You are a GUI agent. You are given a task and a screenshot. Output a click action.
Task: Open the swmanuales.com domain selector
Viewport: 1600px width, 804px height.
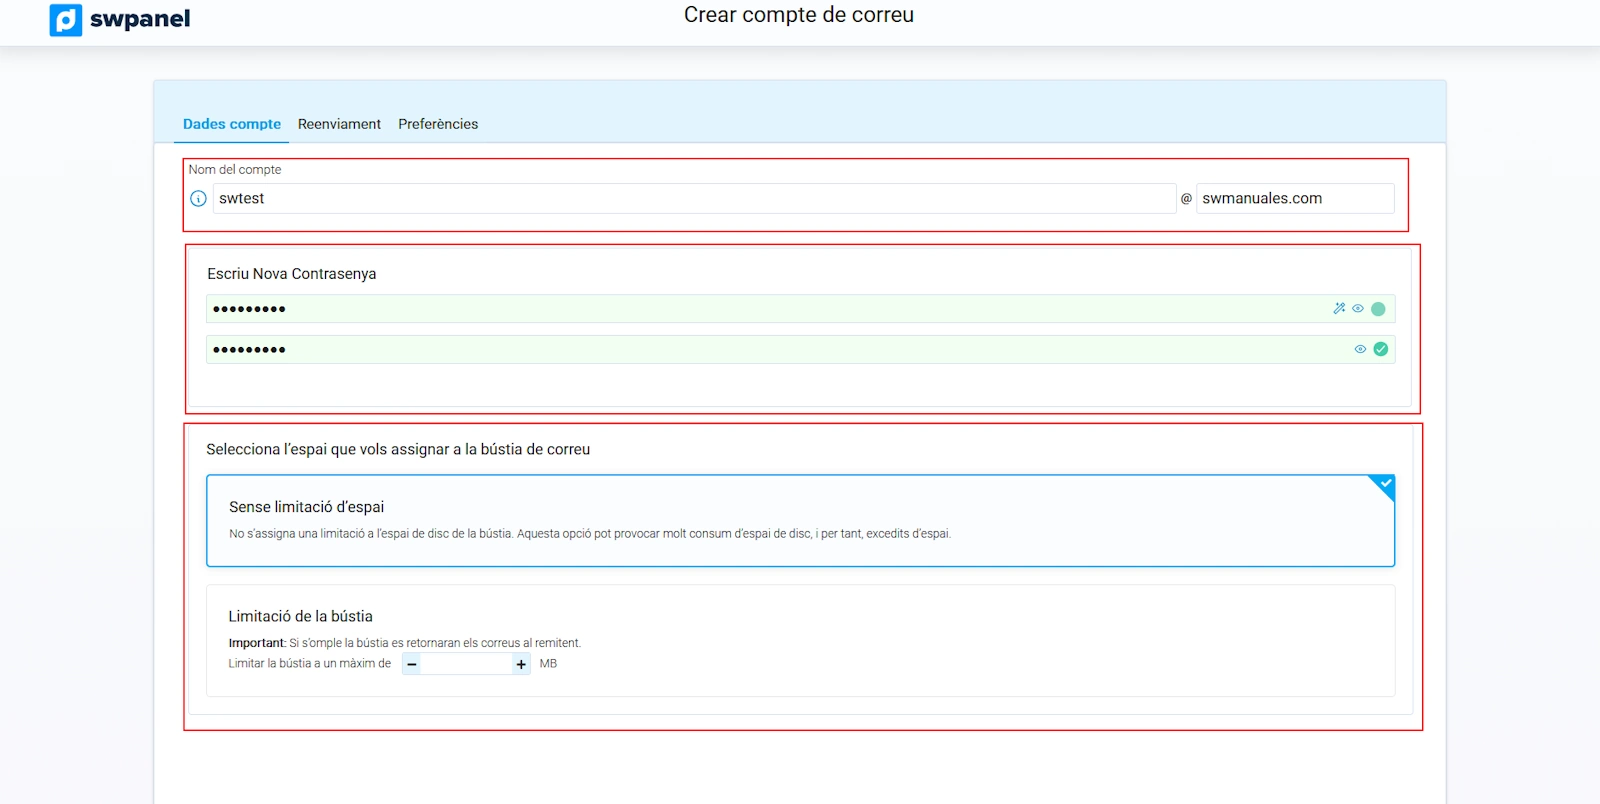point(1294,199)
